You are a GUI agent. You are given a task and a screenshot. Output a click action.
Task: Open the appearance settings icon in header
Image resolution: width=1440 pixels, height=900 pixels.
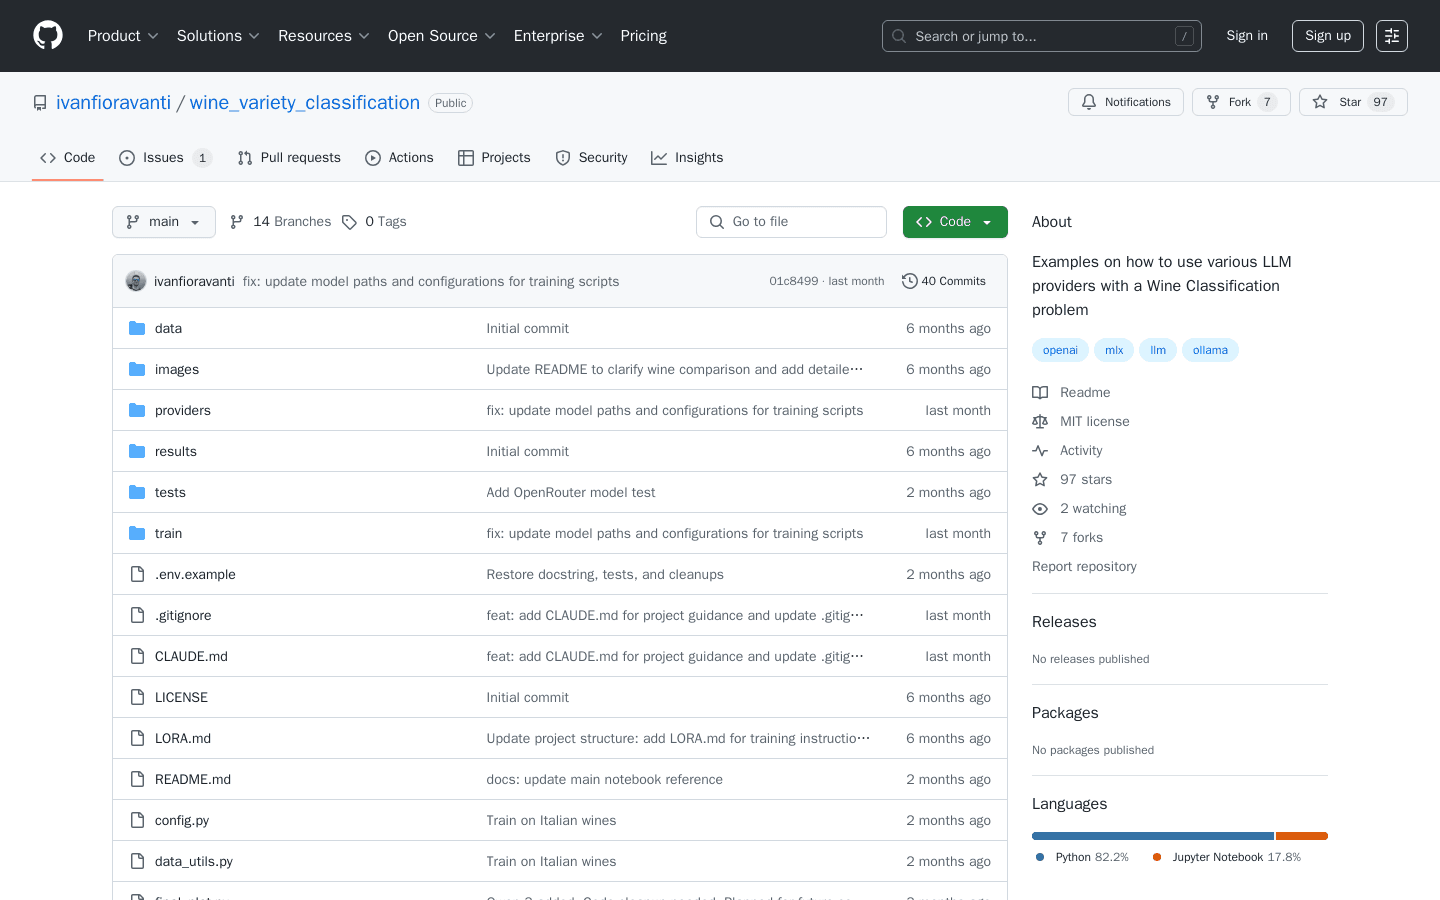[x=1391, y=36]
